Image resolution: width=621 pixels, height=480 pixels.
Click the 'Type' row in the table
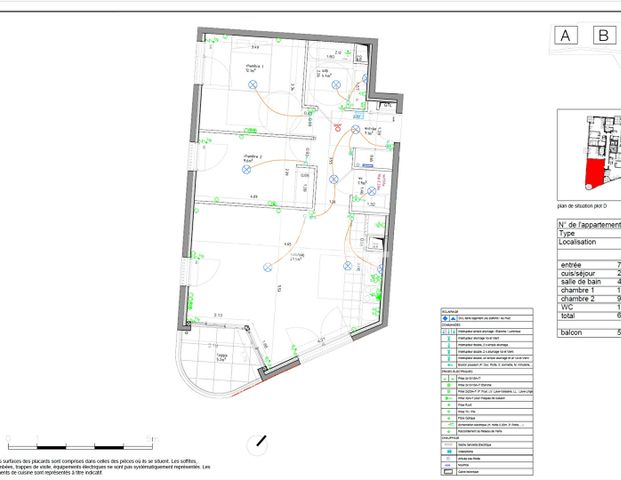click(x=589, y=233)
